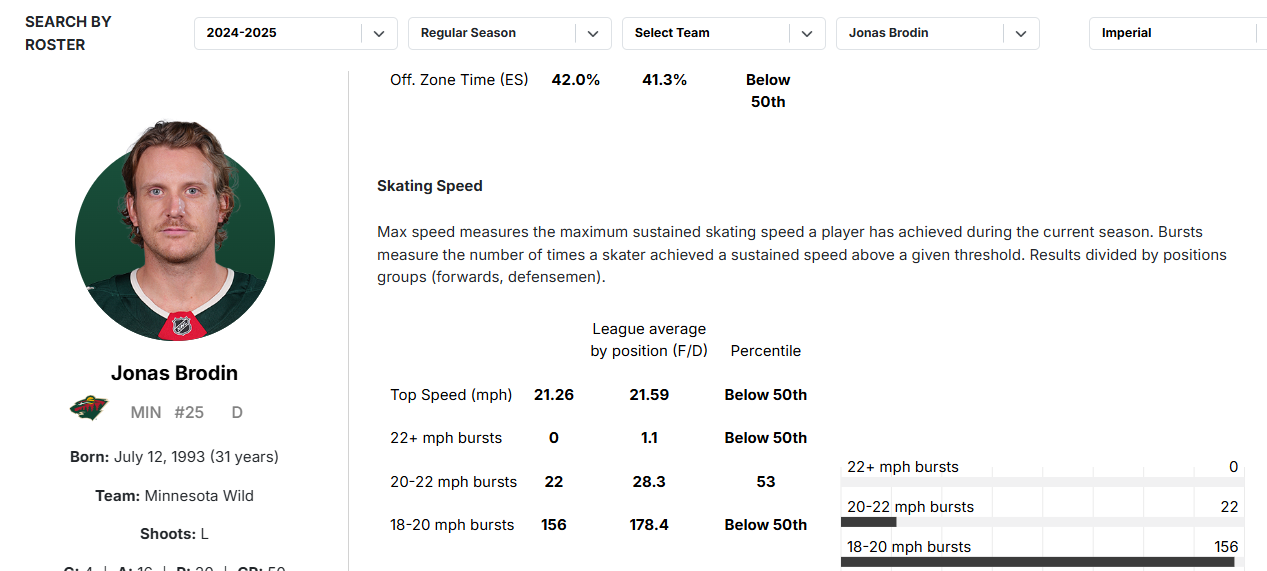This screenshot has height=571, width=1267.
Task: Click the chevron arrow beside Jonas Brodin
Action: (1021, 33)
